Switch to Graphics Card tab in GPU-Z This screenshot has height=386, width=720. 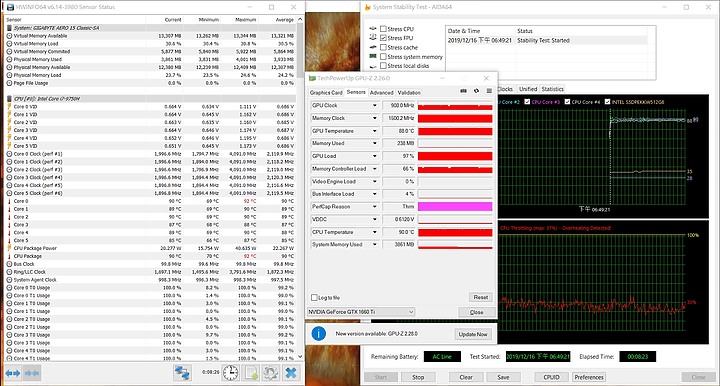326,93
